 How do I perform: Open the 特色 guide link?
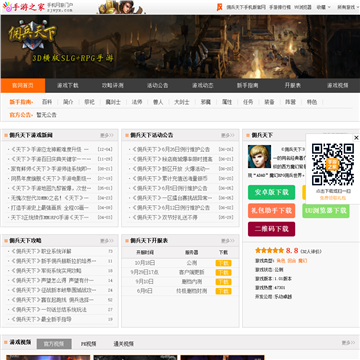pyautogui.click(x=312, y=102)
